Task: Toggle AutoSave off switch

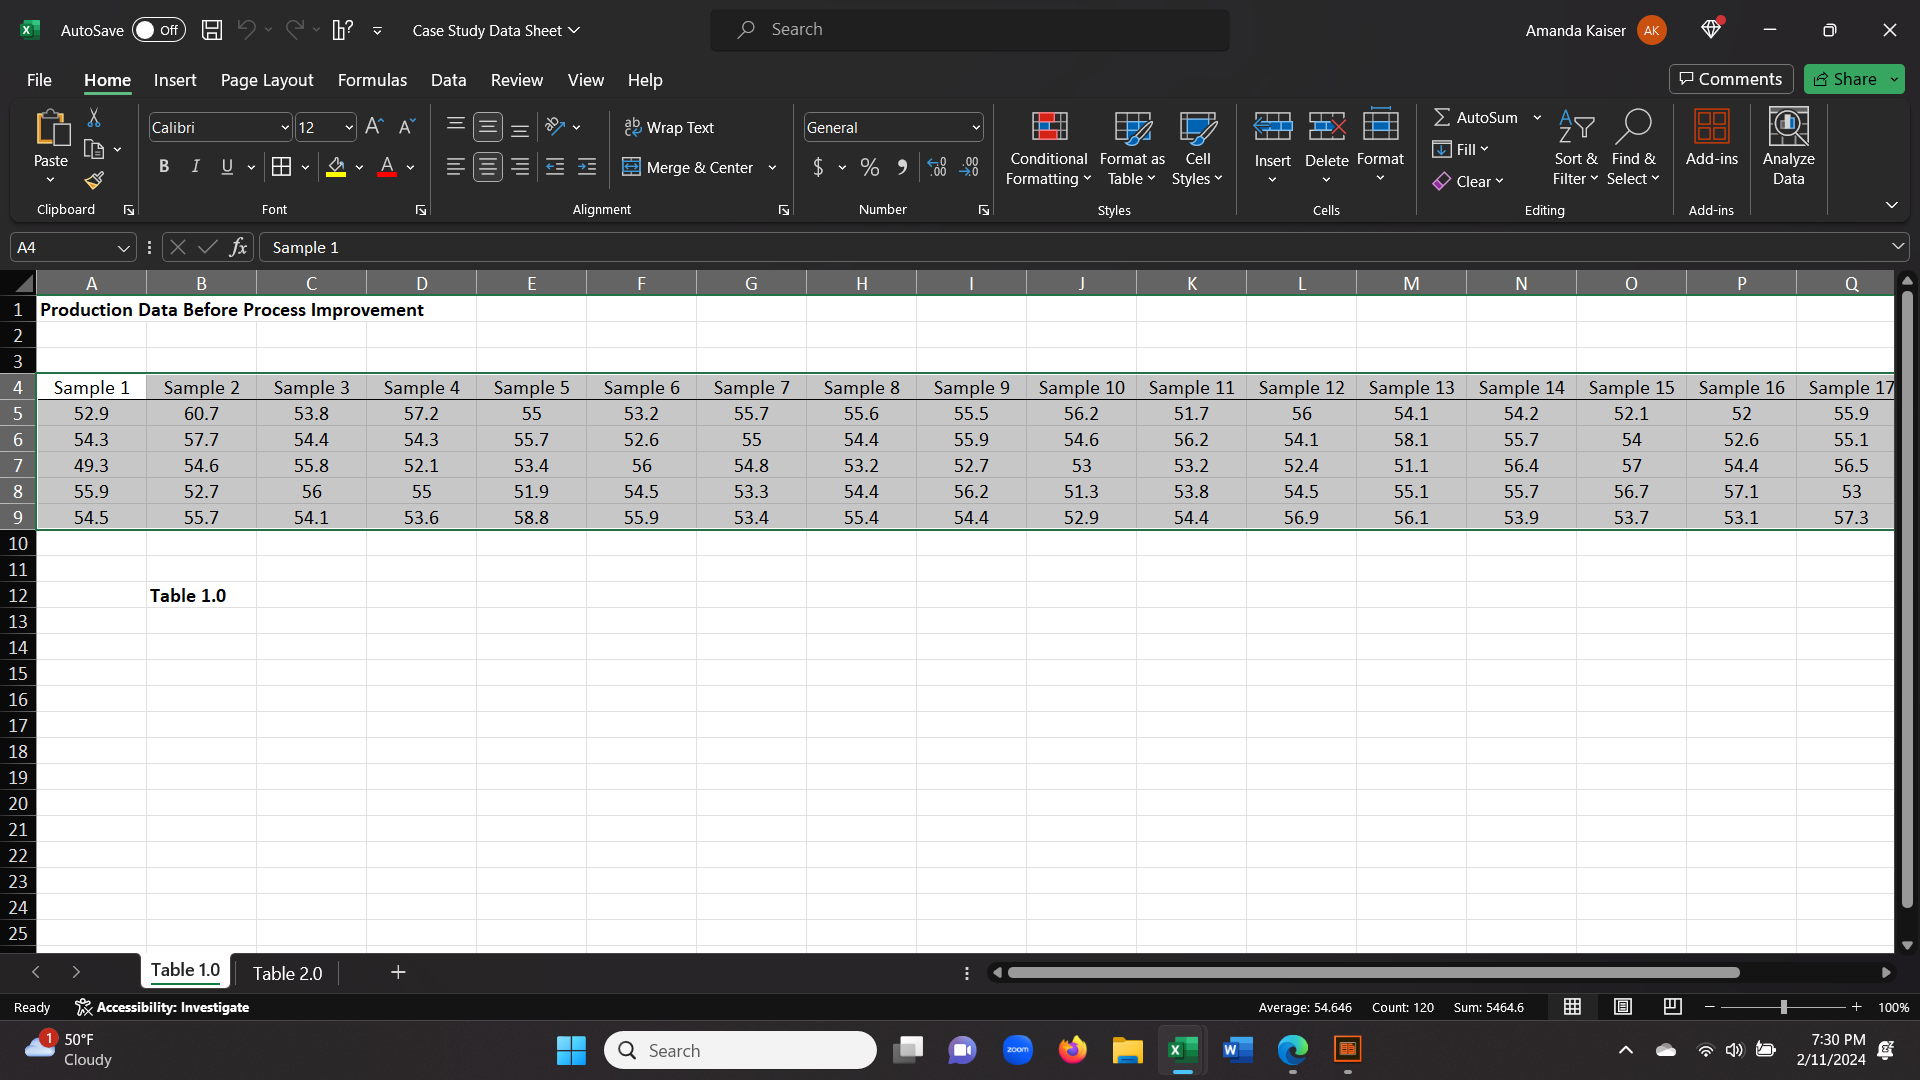Action: (158, 30)
